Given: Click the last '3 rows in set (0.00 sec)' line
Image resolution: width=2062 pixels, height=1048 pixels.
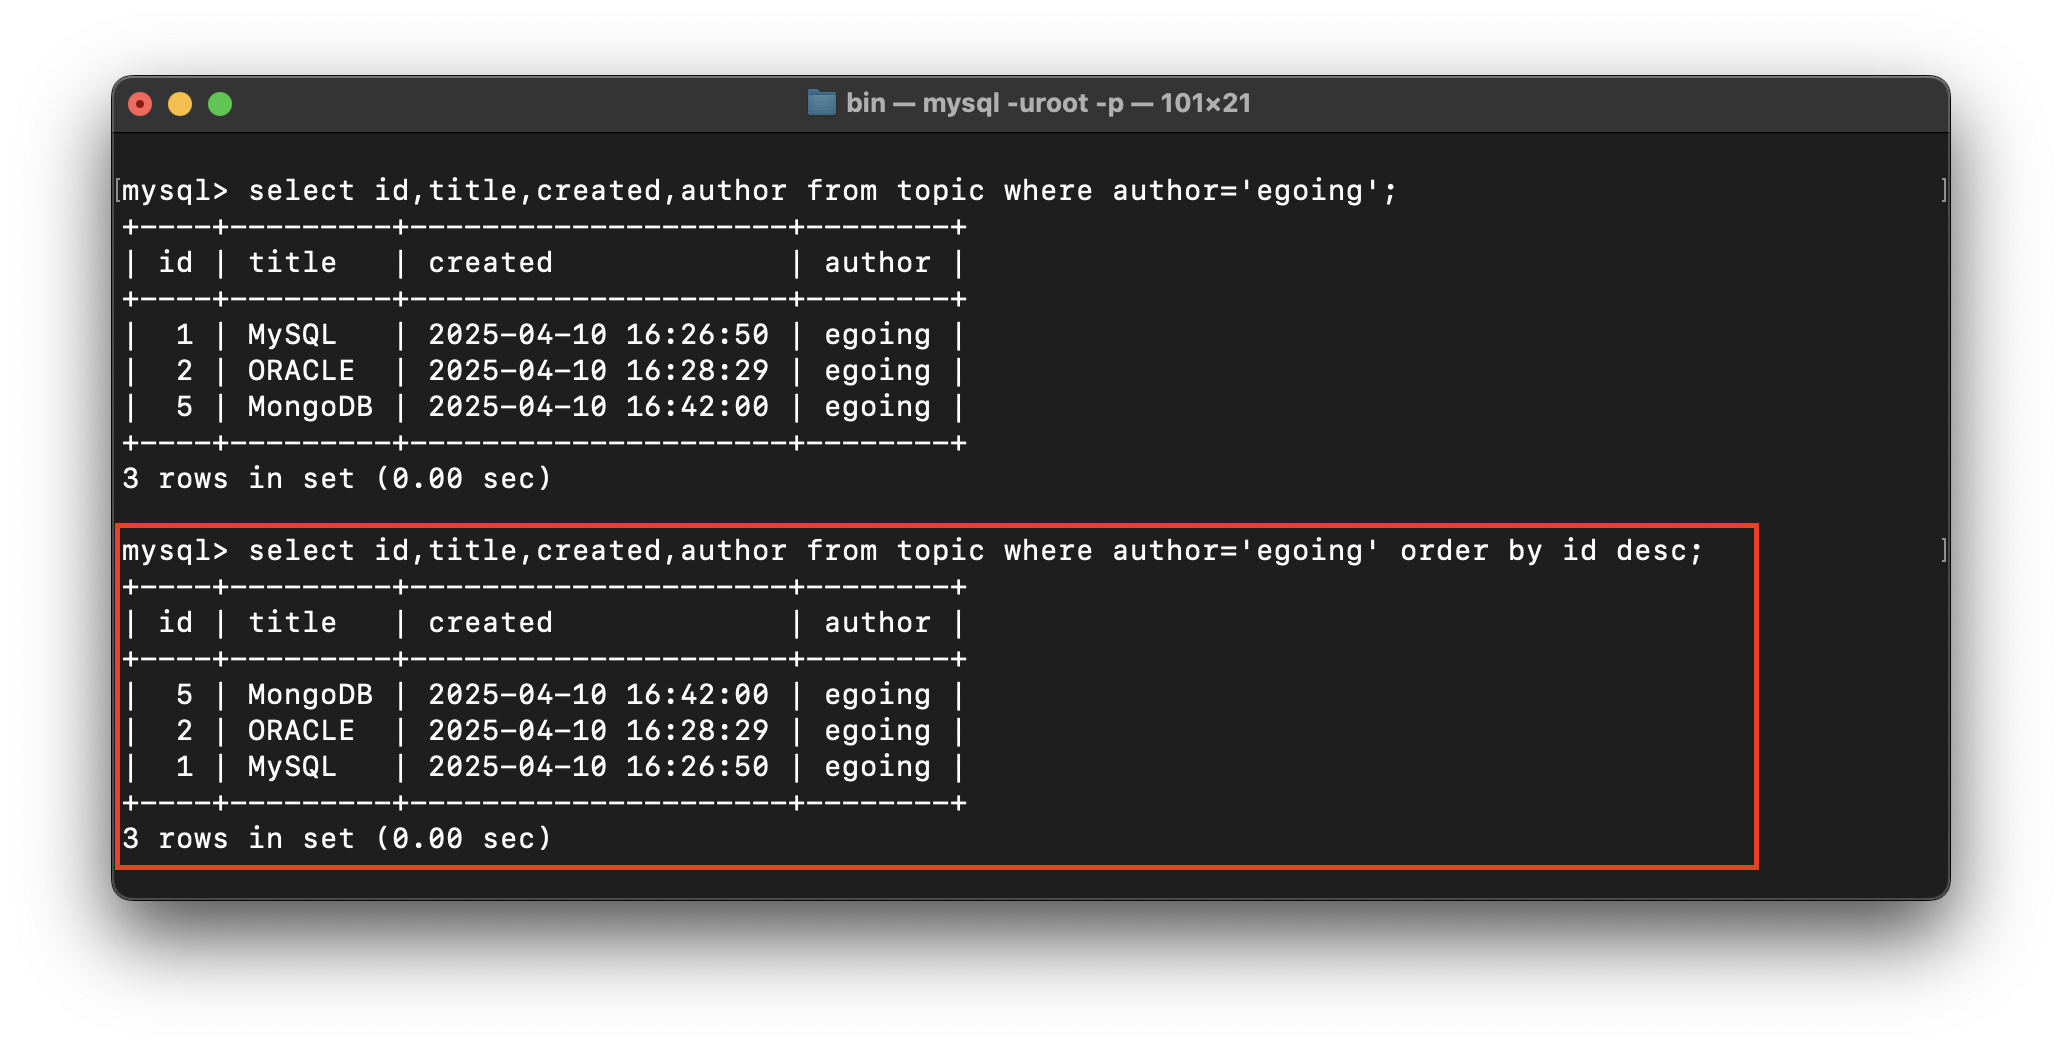Looking at the screenshot, I should click(337, 839).
